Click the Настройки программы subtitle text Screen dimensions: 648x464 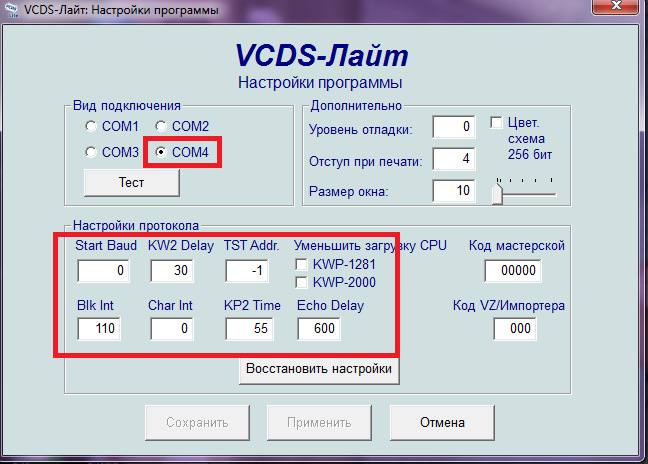pyautogui.click(x=320, y=83)
